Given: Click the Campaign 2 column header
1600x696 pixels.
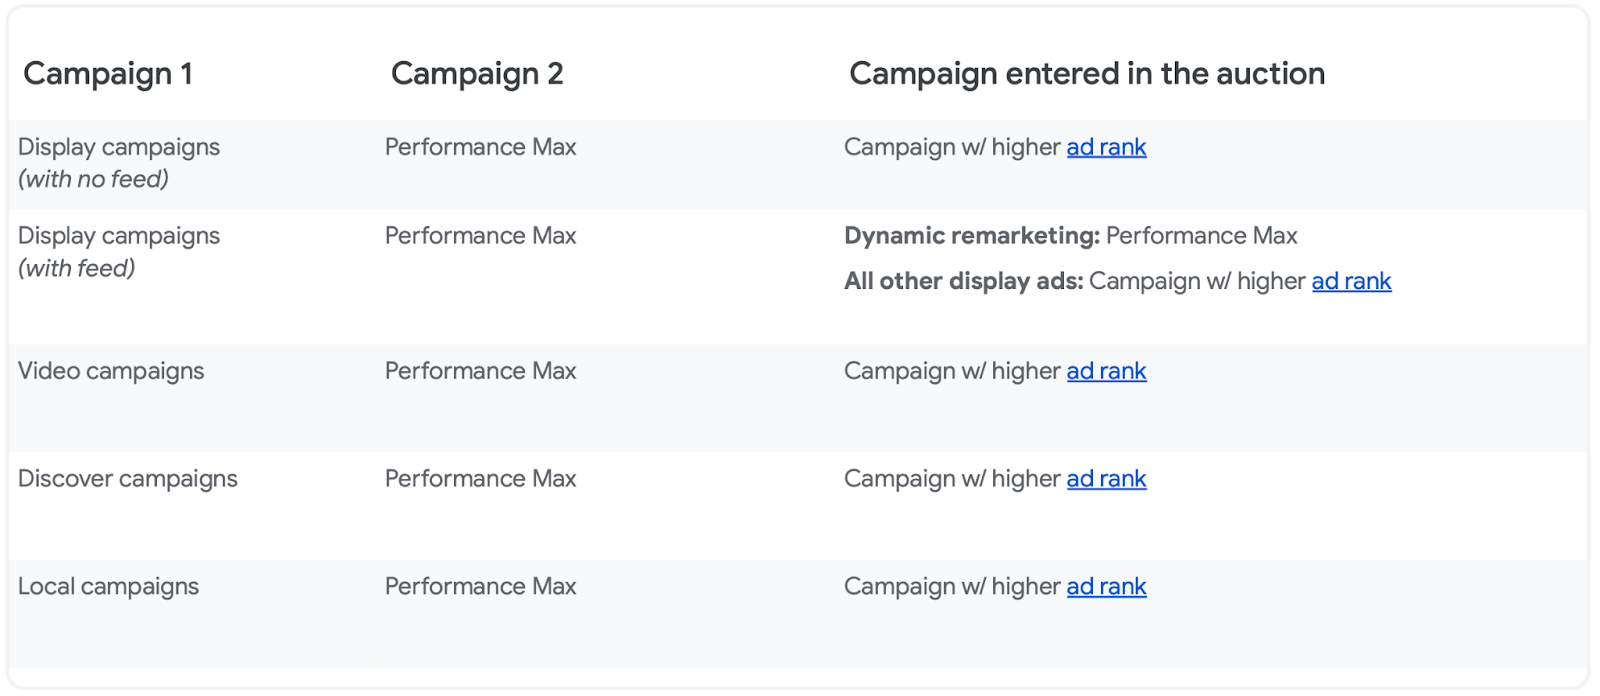Looking at the screenshot, I should click(477, 73).
